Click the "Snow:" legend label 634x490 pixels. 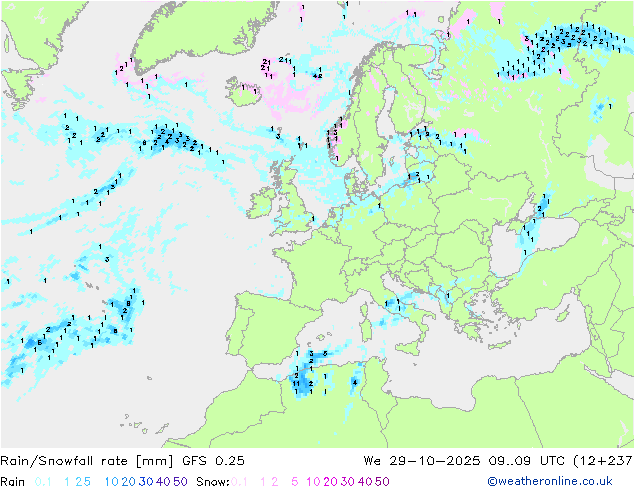pos(213,482)
